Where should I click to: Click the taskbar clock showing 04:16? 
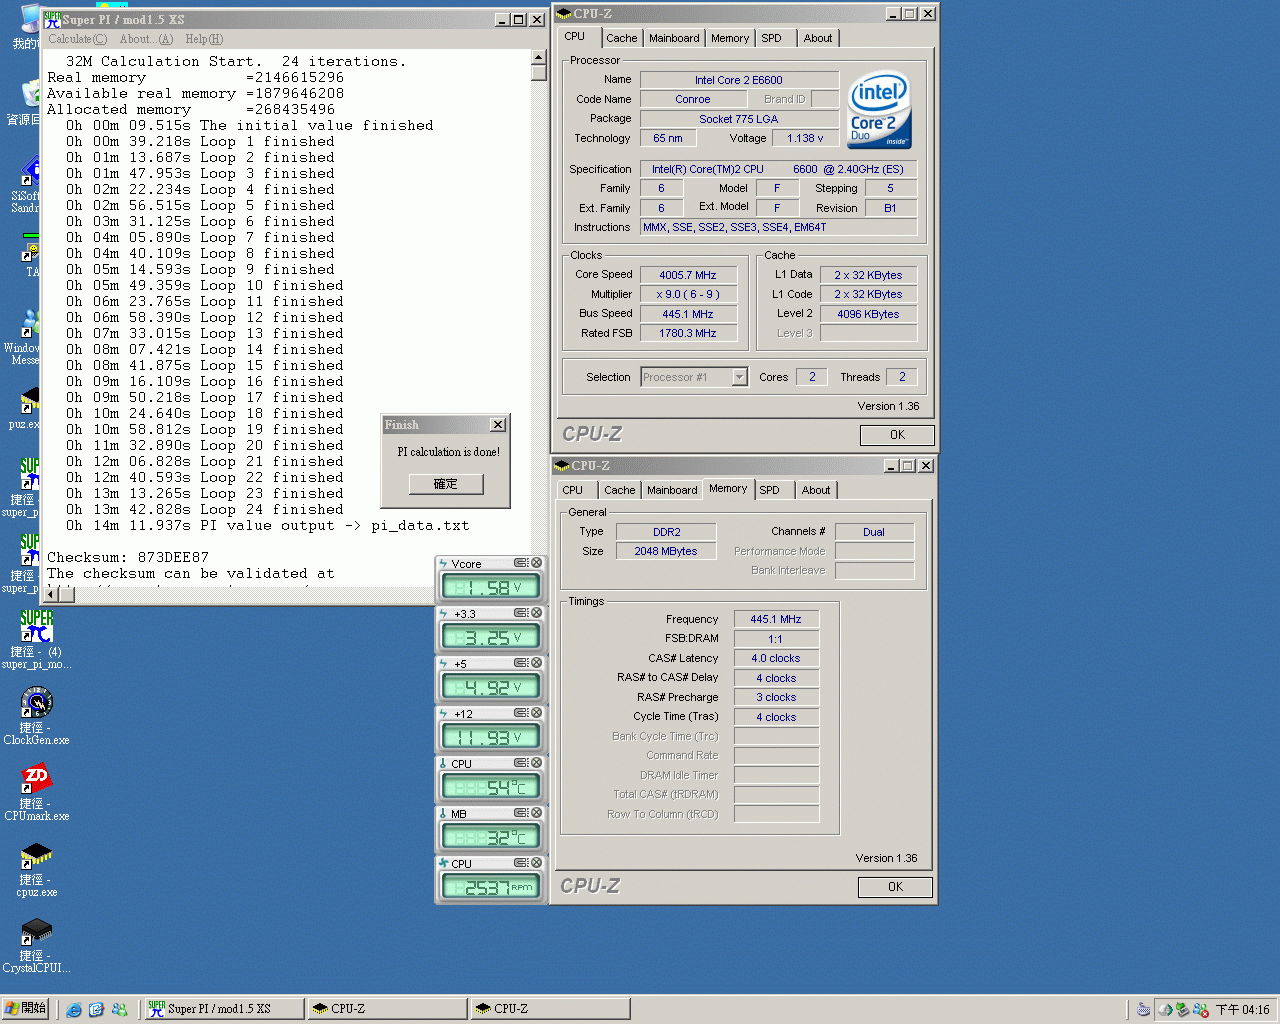coord(1242,1010)
